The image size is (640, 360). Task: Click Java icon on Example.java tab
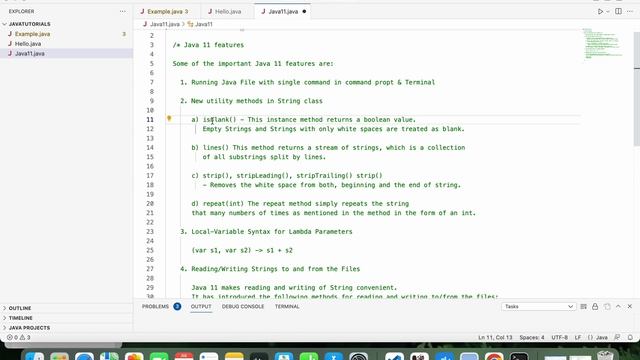click(x=142, y=11)
